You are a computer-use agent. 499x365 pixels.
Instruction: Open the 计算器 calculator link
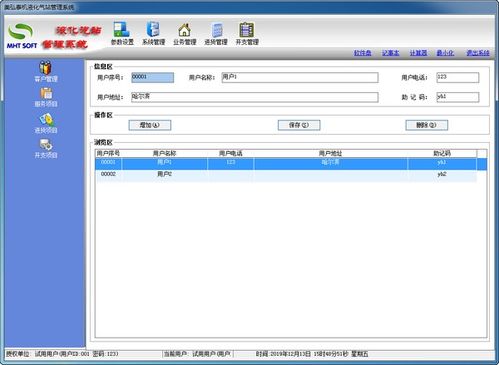(418, 53)
